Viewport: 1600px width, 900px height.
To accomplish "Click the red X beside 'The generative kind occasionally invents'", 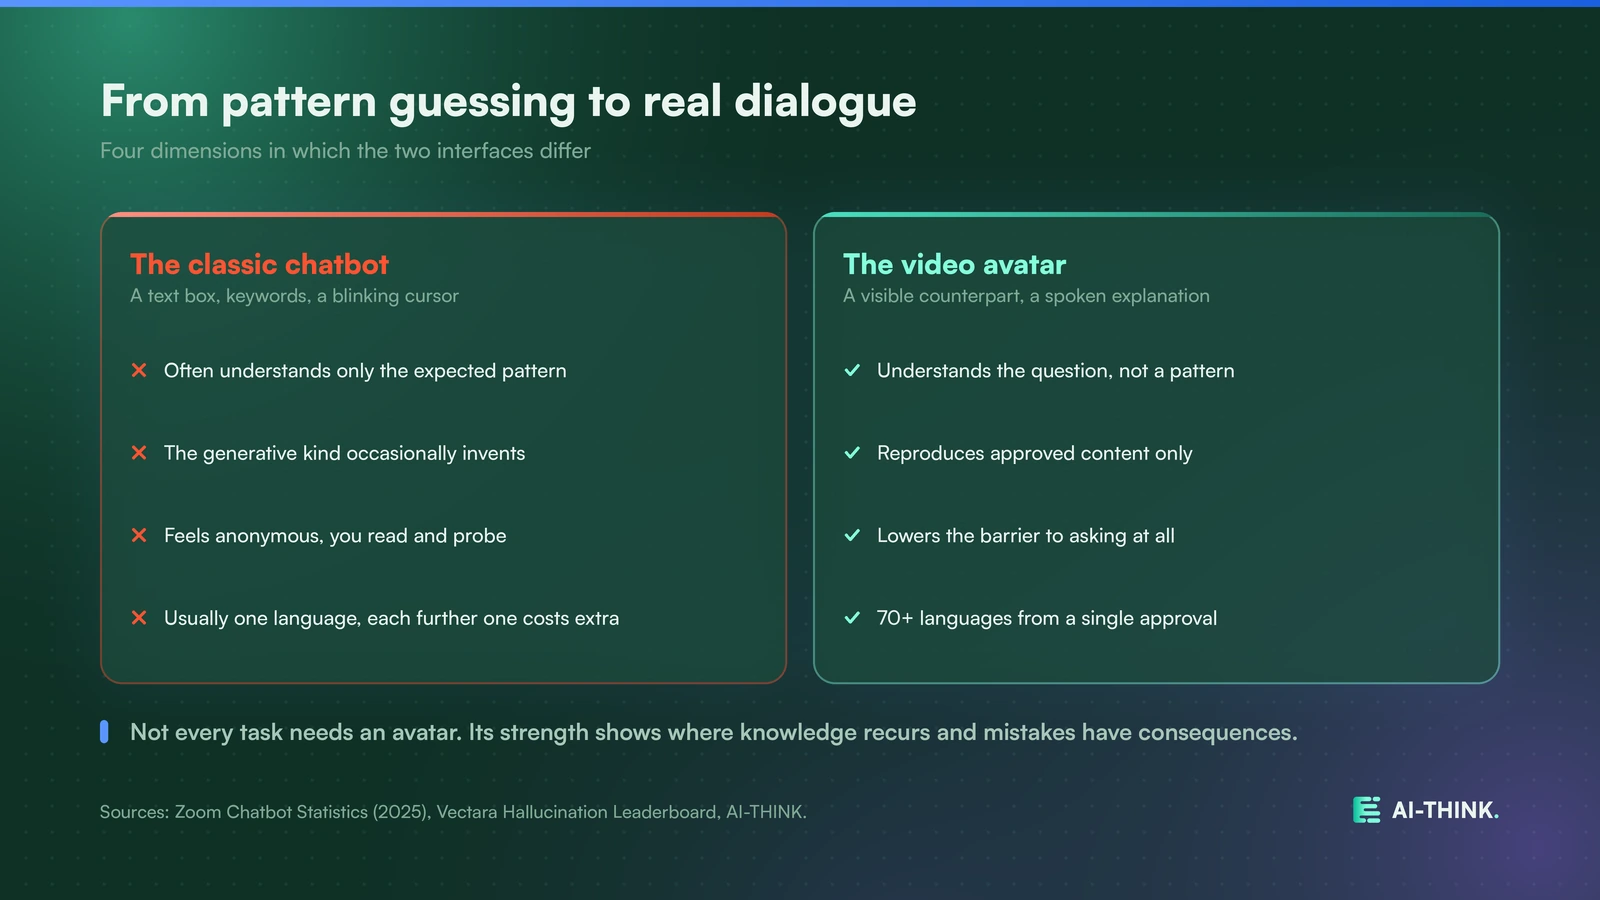I will click(139, 453).
